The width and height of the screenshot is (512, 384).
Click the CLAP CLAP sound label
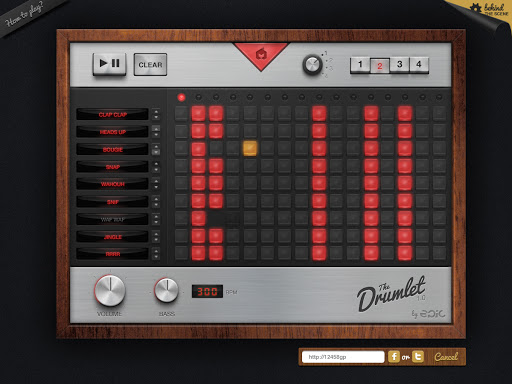[x=112, y=114]
